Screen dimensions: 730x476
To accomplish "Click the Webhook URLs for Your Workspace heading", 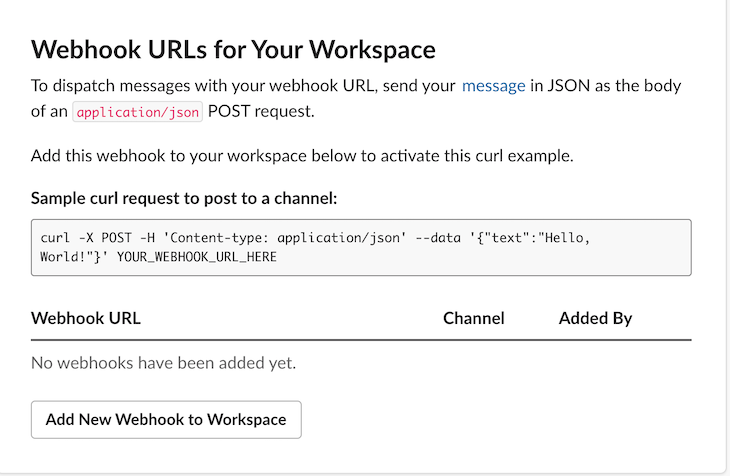I will pyautogui.click(x=233, y=49).
